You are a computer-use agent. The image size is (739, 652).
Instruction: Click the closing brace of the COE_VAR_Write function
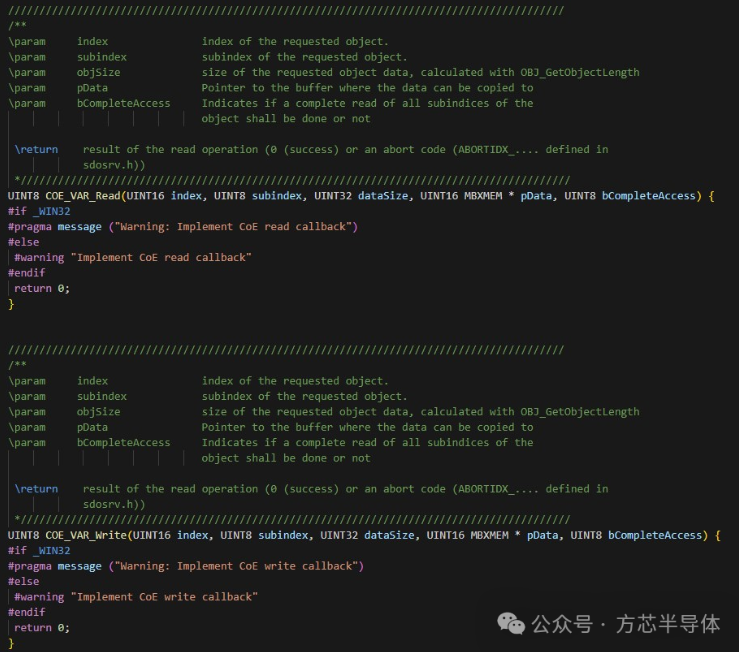[x=11, y=643]
